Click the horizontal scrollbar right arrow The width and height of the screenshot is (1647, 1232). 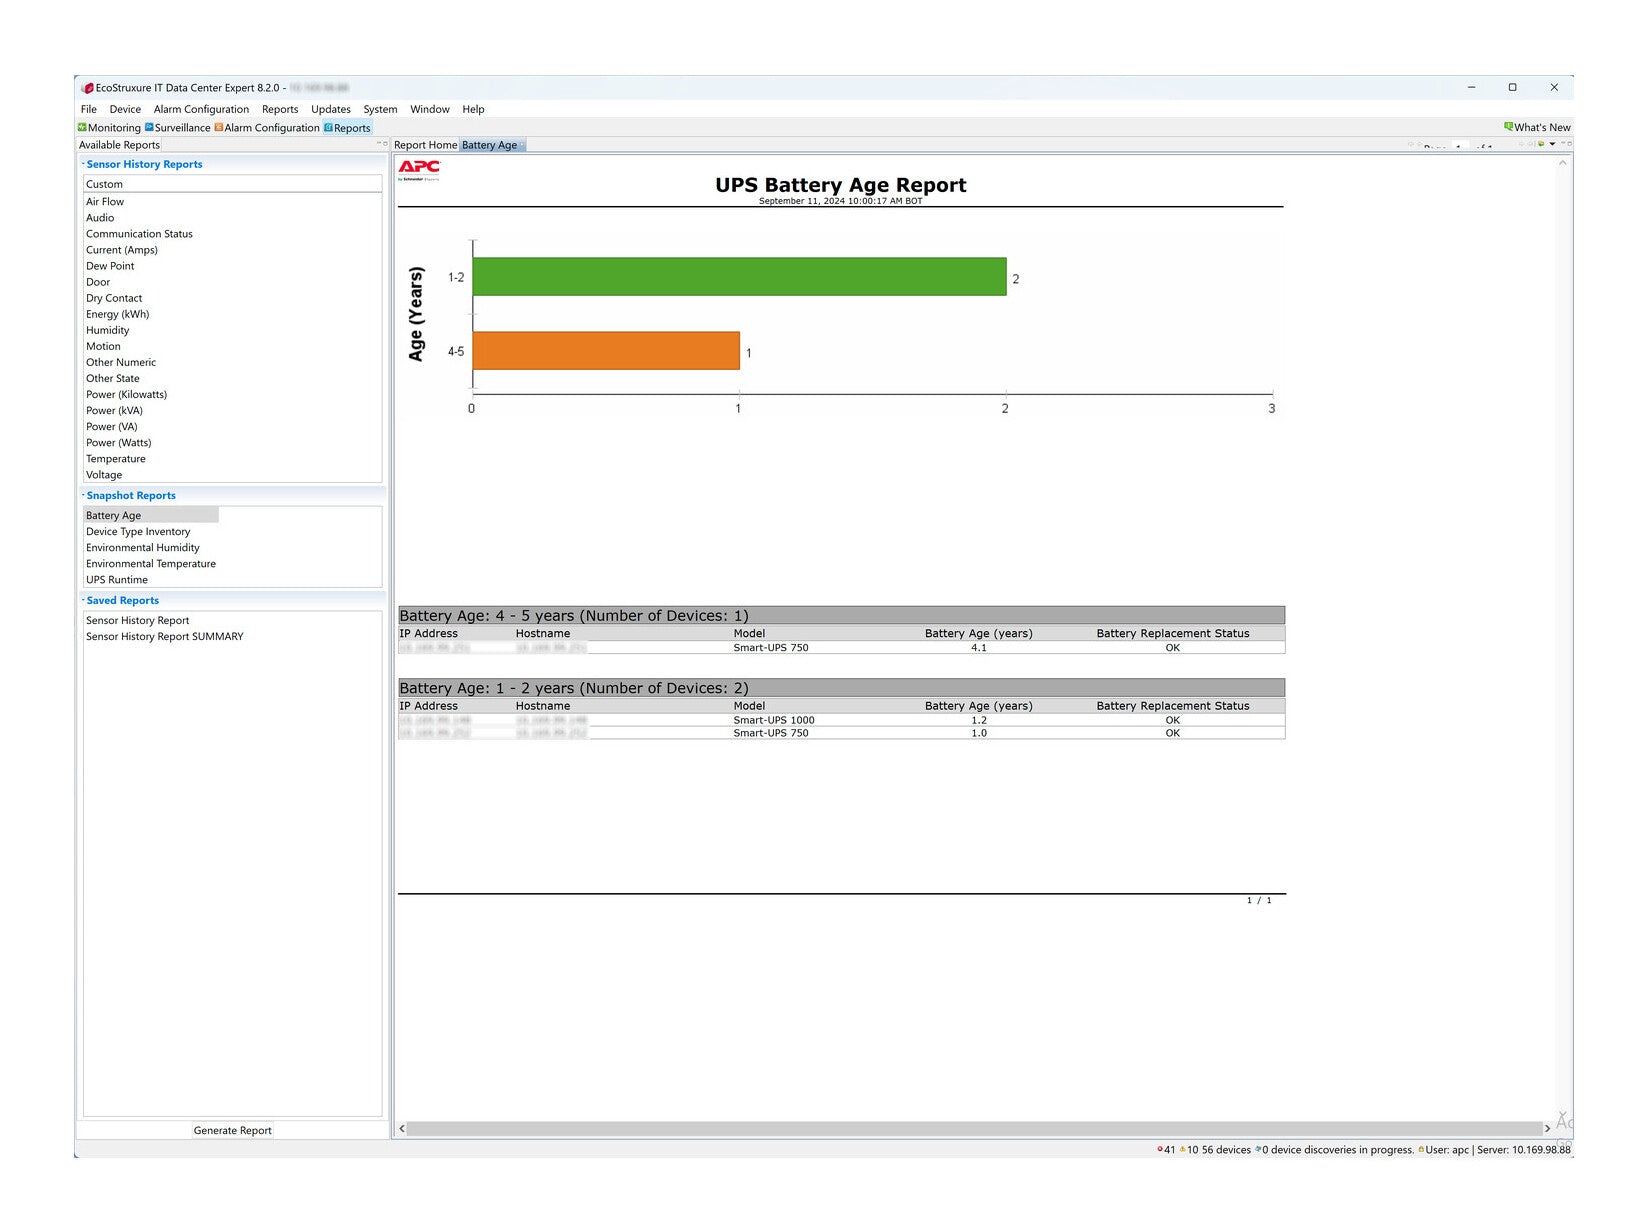1547,1128
